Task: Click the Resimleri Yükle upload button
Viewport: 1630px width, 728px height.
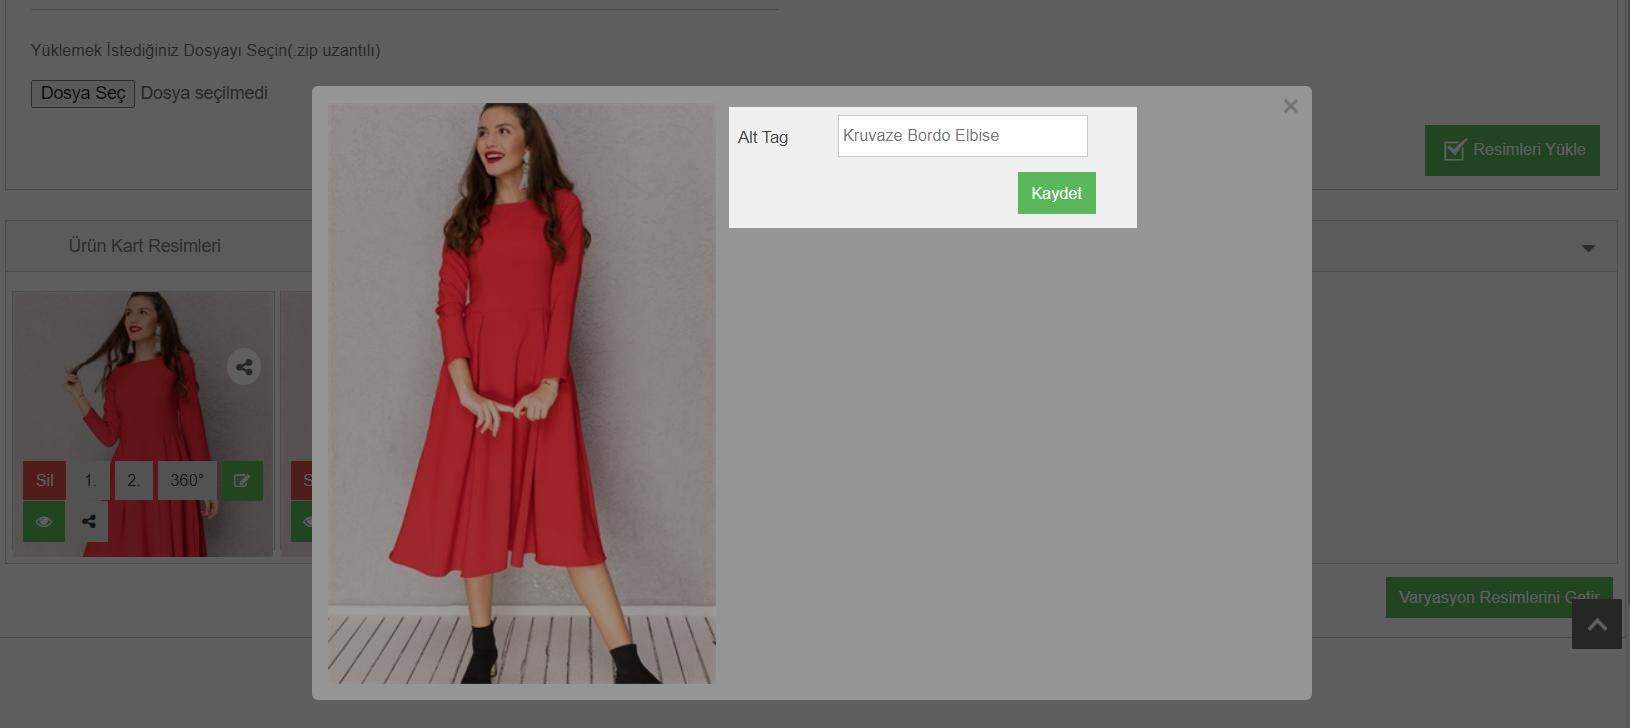Action: [x=1511, y=150]
